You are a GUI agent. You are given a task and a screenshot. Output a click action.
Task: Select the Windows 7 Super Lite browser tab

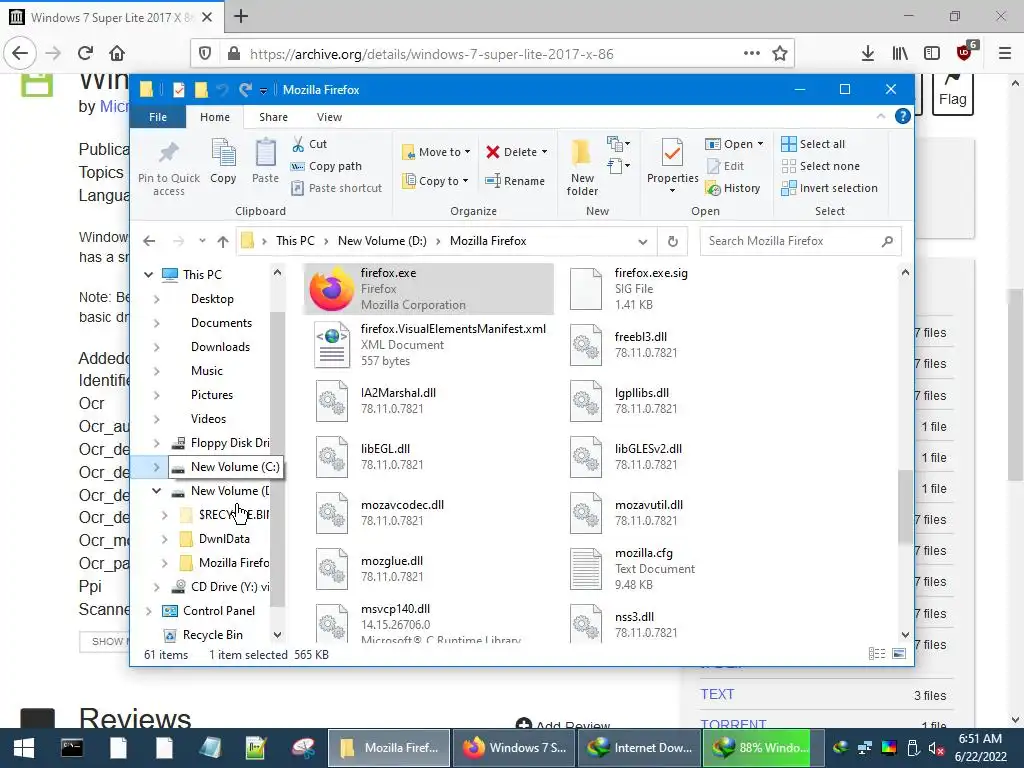click(112, 17)
